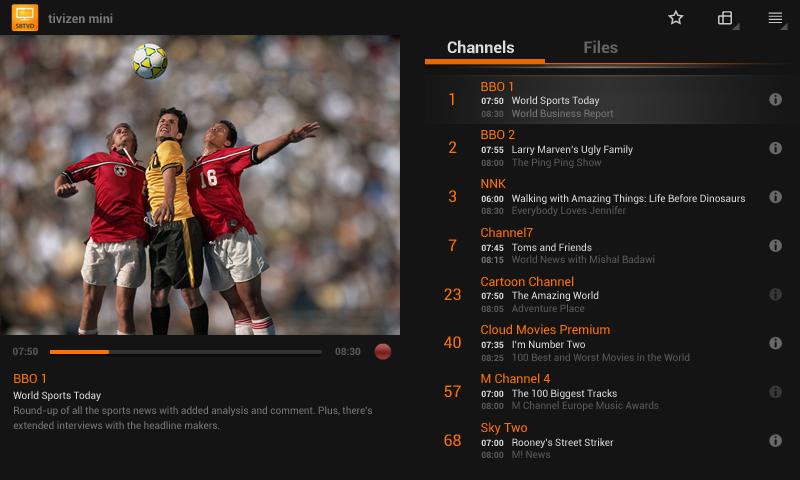Select channel BBO 2 name

(x=497, y=135)
